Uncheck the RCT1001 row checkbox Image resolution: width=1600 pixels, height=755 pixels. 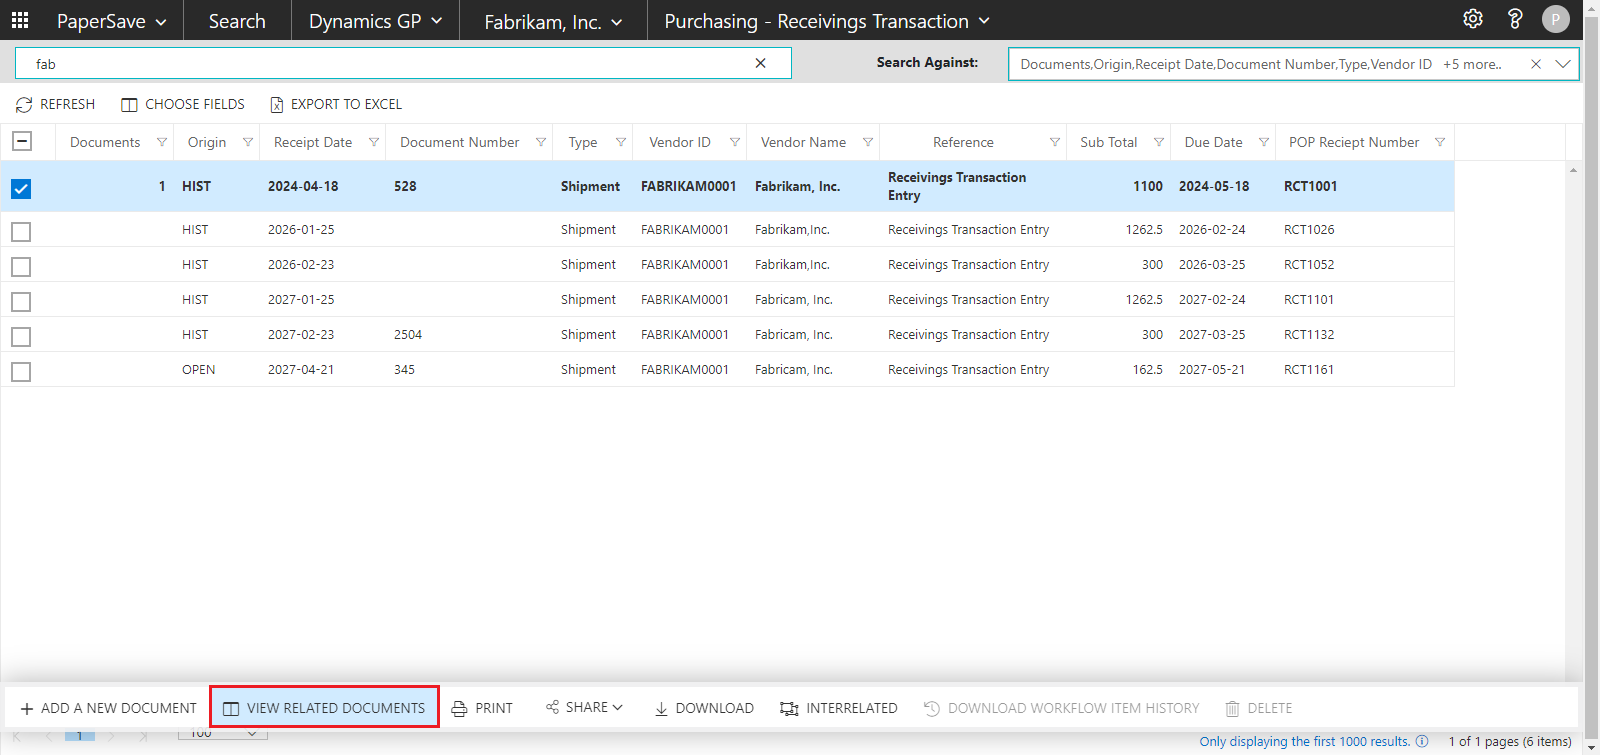21,188
